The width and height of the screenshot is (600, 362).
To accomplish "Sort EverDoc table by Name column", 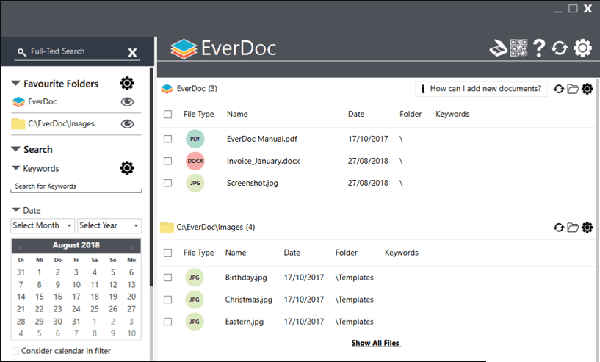I will pyautogui.click(x=237, y=114).
